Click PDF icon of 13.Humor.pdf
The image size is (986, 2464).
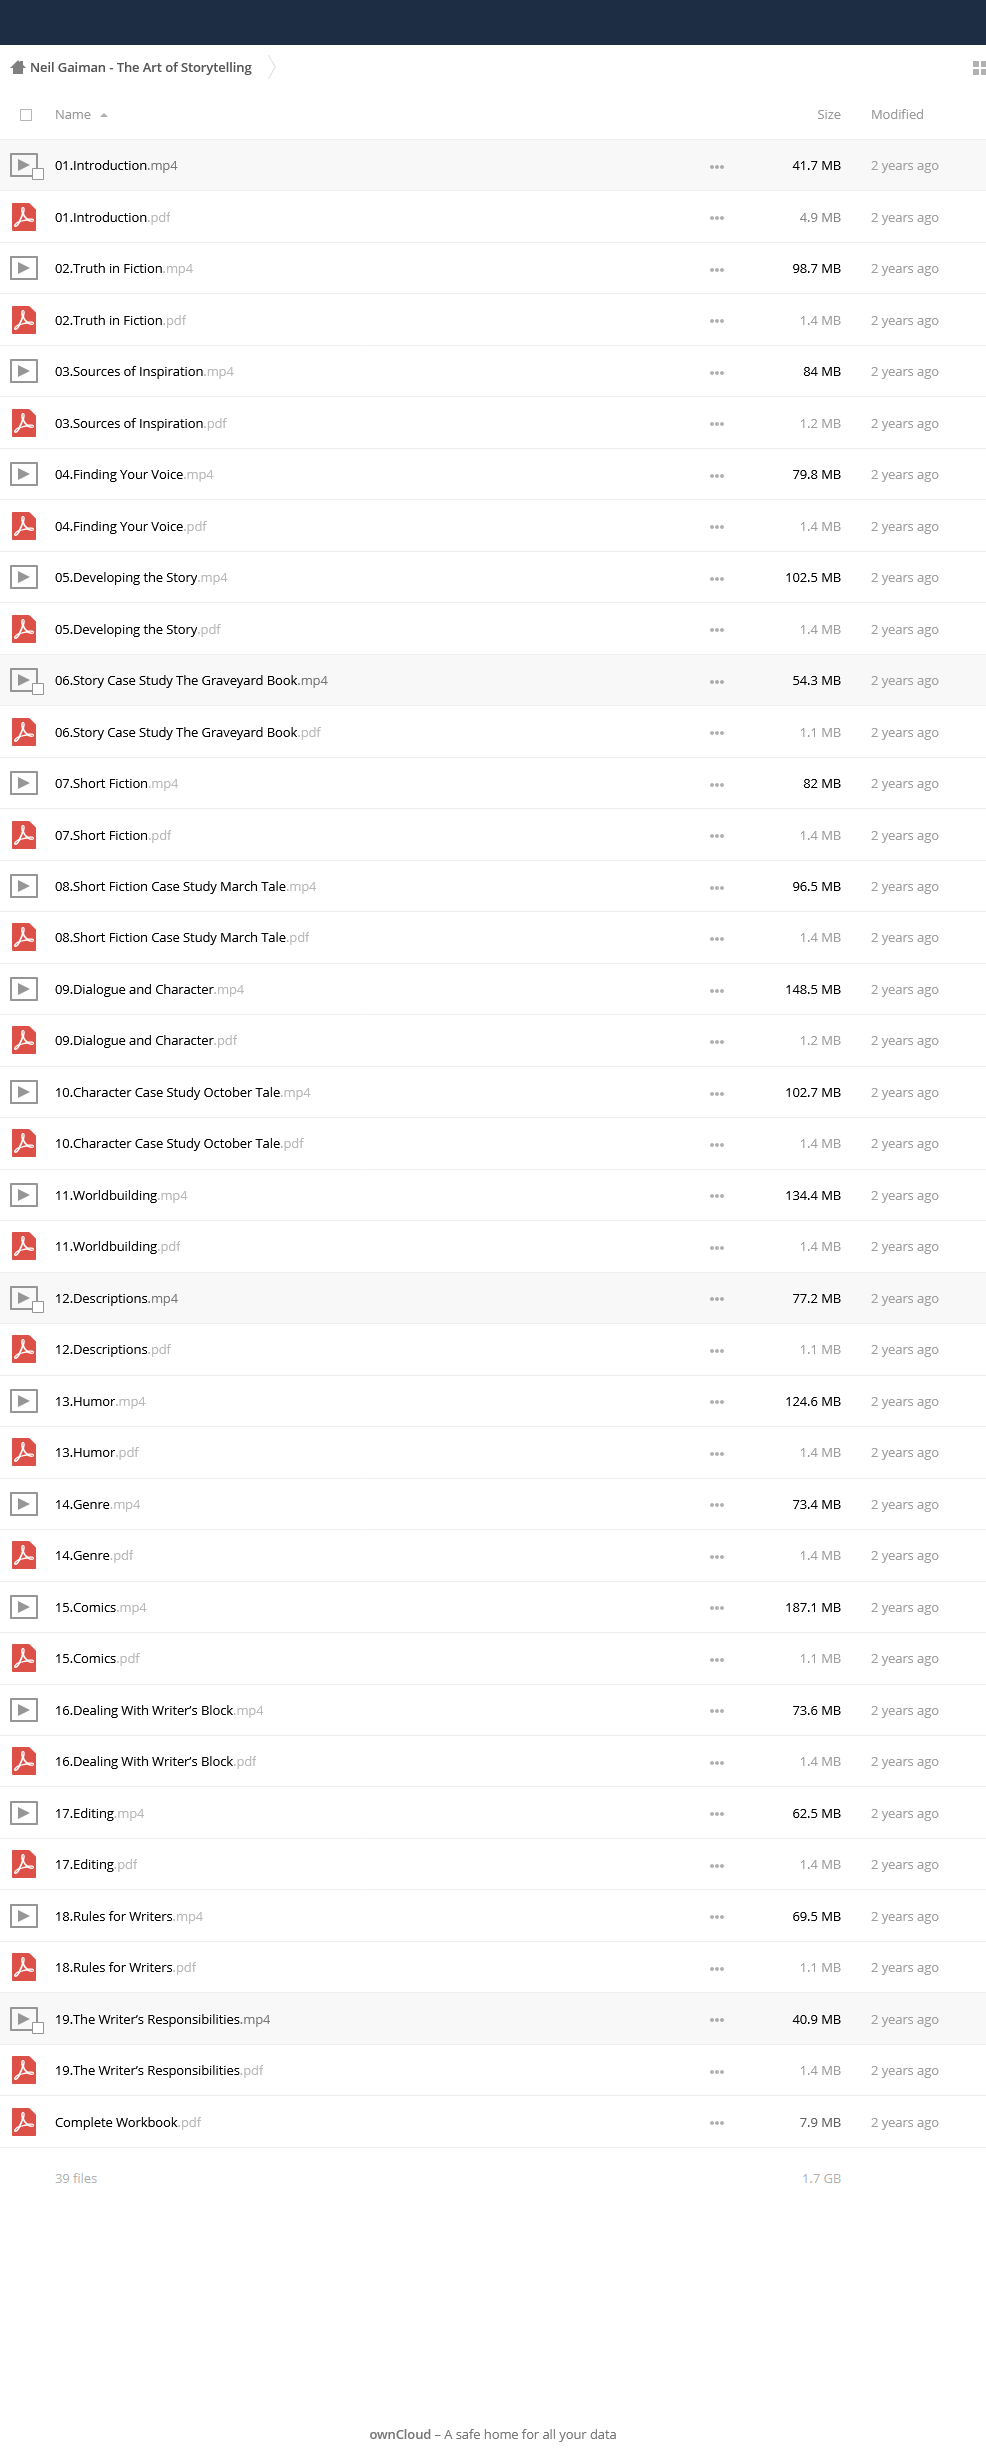(x=24, y=1452)
